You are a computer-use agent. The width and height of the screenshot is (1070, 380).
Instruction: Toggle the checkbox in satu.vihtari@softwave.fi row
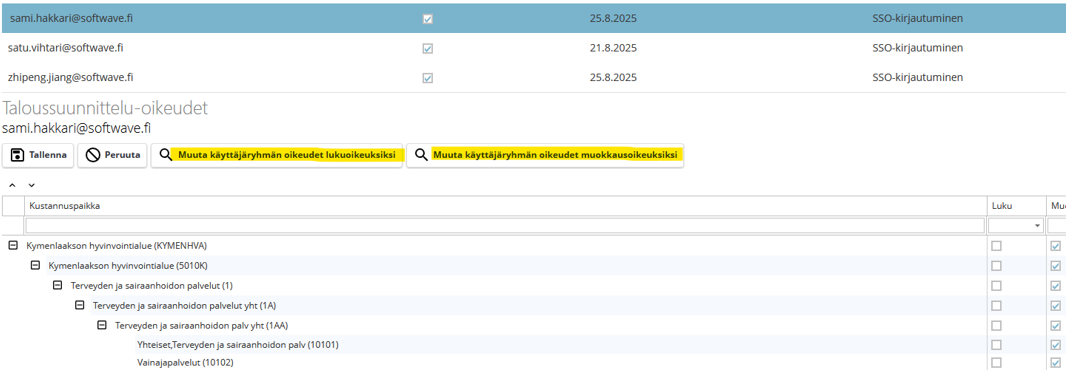(x=428, y=48)
